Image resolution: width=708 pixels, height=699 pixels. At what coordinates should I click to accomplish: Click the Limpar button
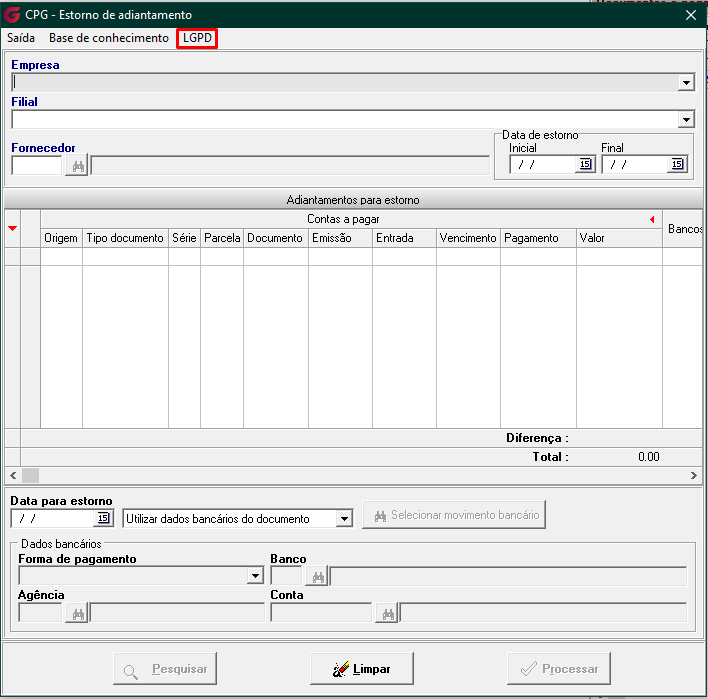tap(362, 669)
